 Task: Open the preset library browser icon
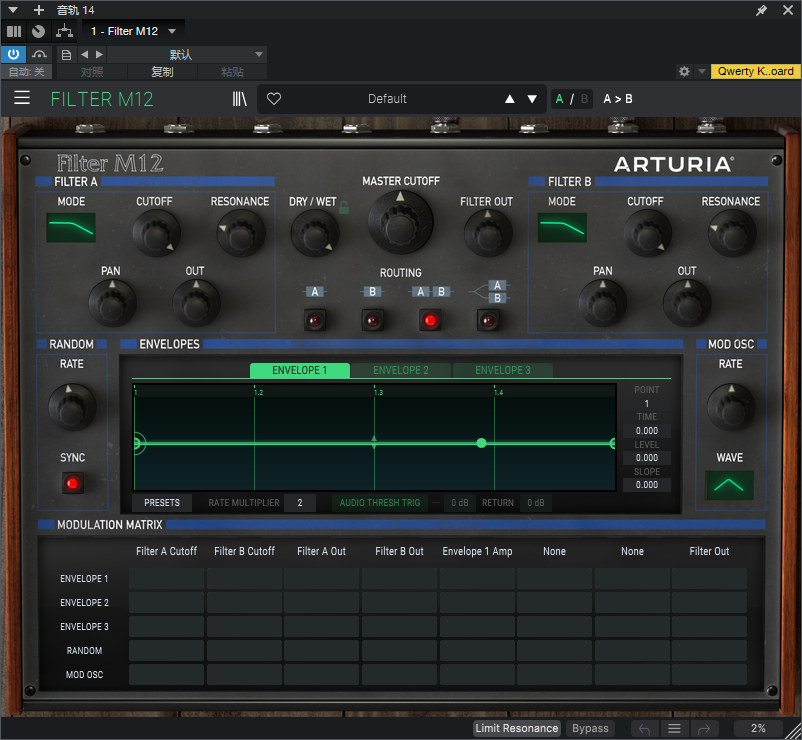239,99
